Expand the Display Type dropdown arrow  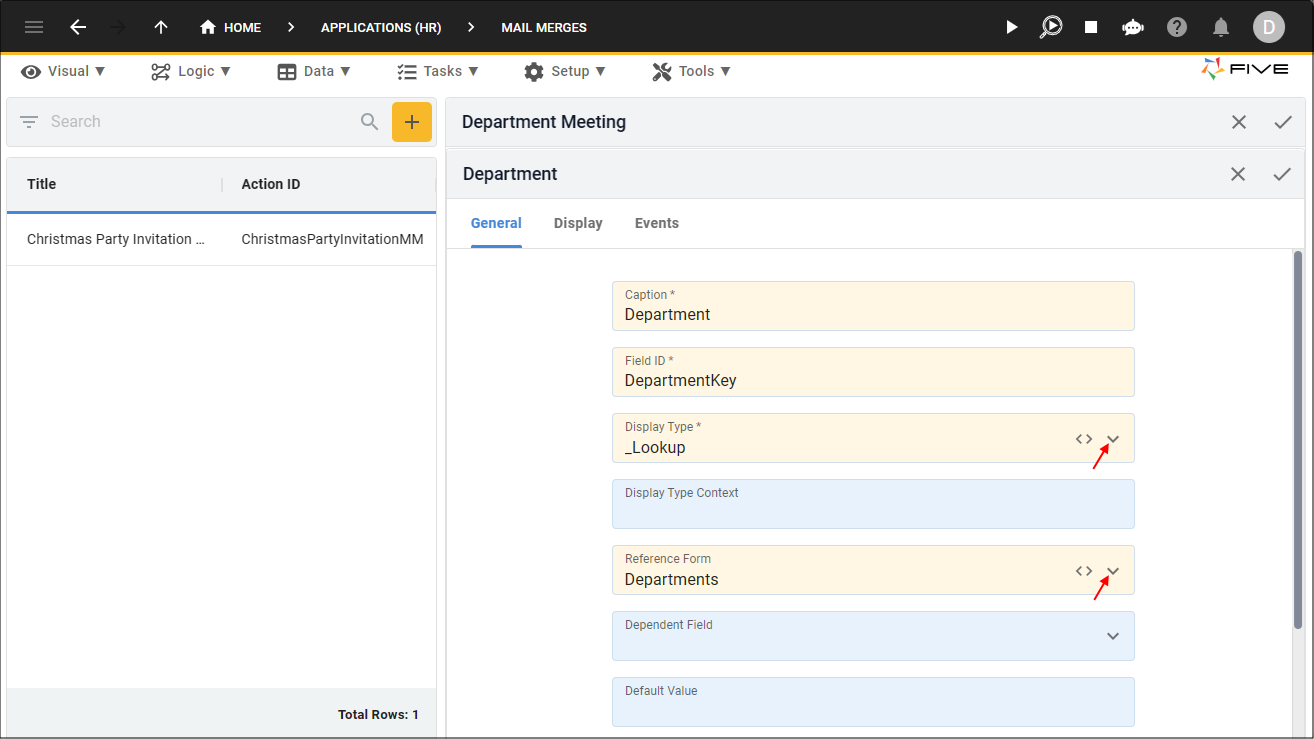(x=1113, y=439)
